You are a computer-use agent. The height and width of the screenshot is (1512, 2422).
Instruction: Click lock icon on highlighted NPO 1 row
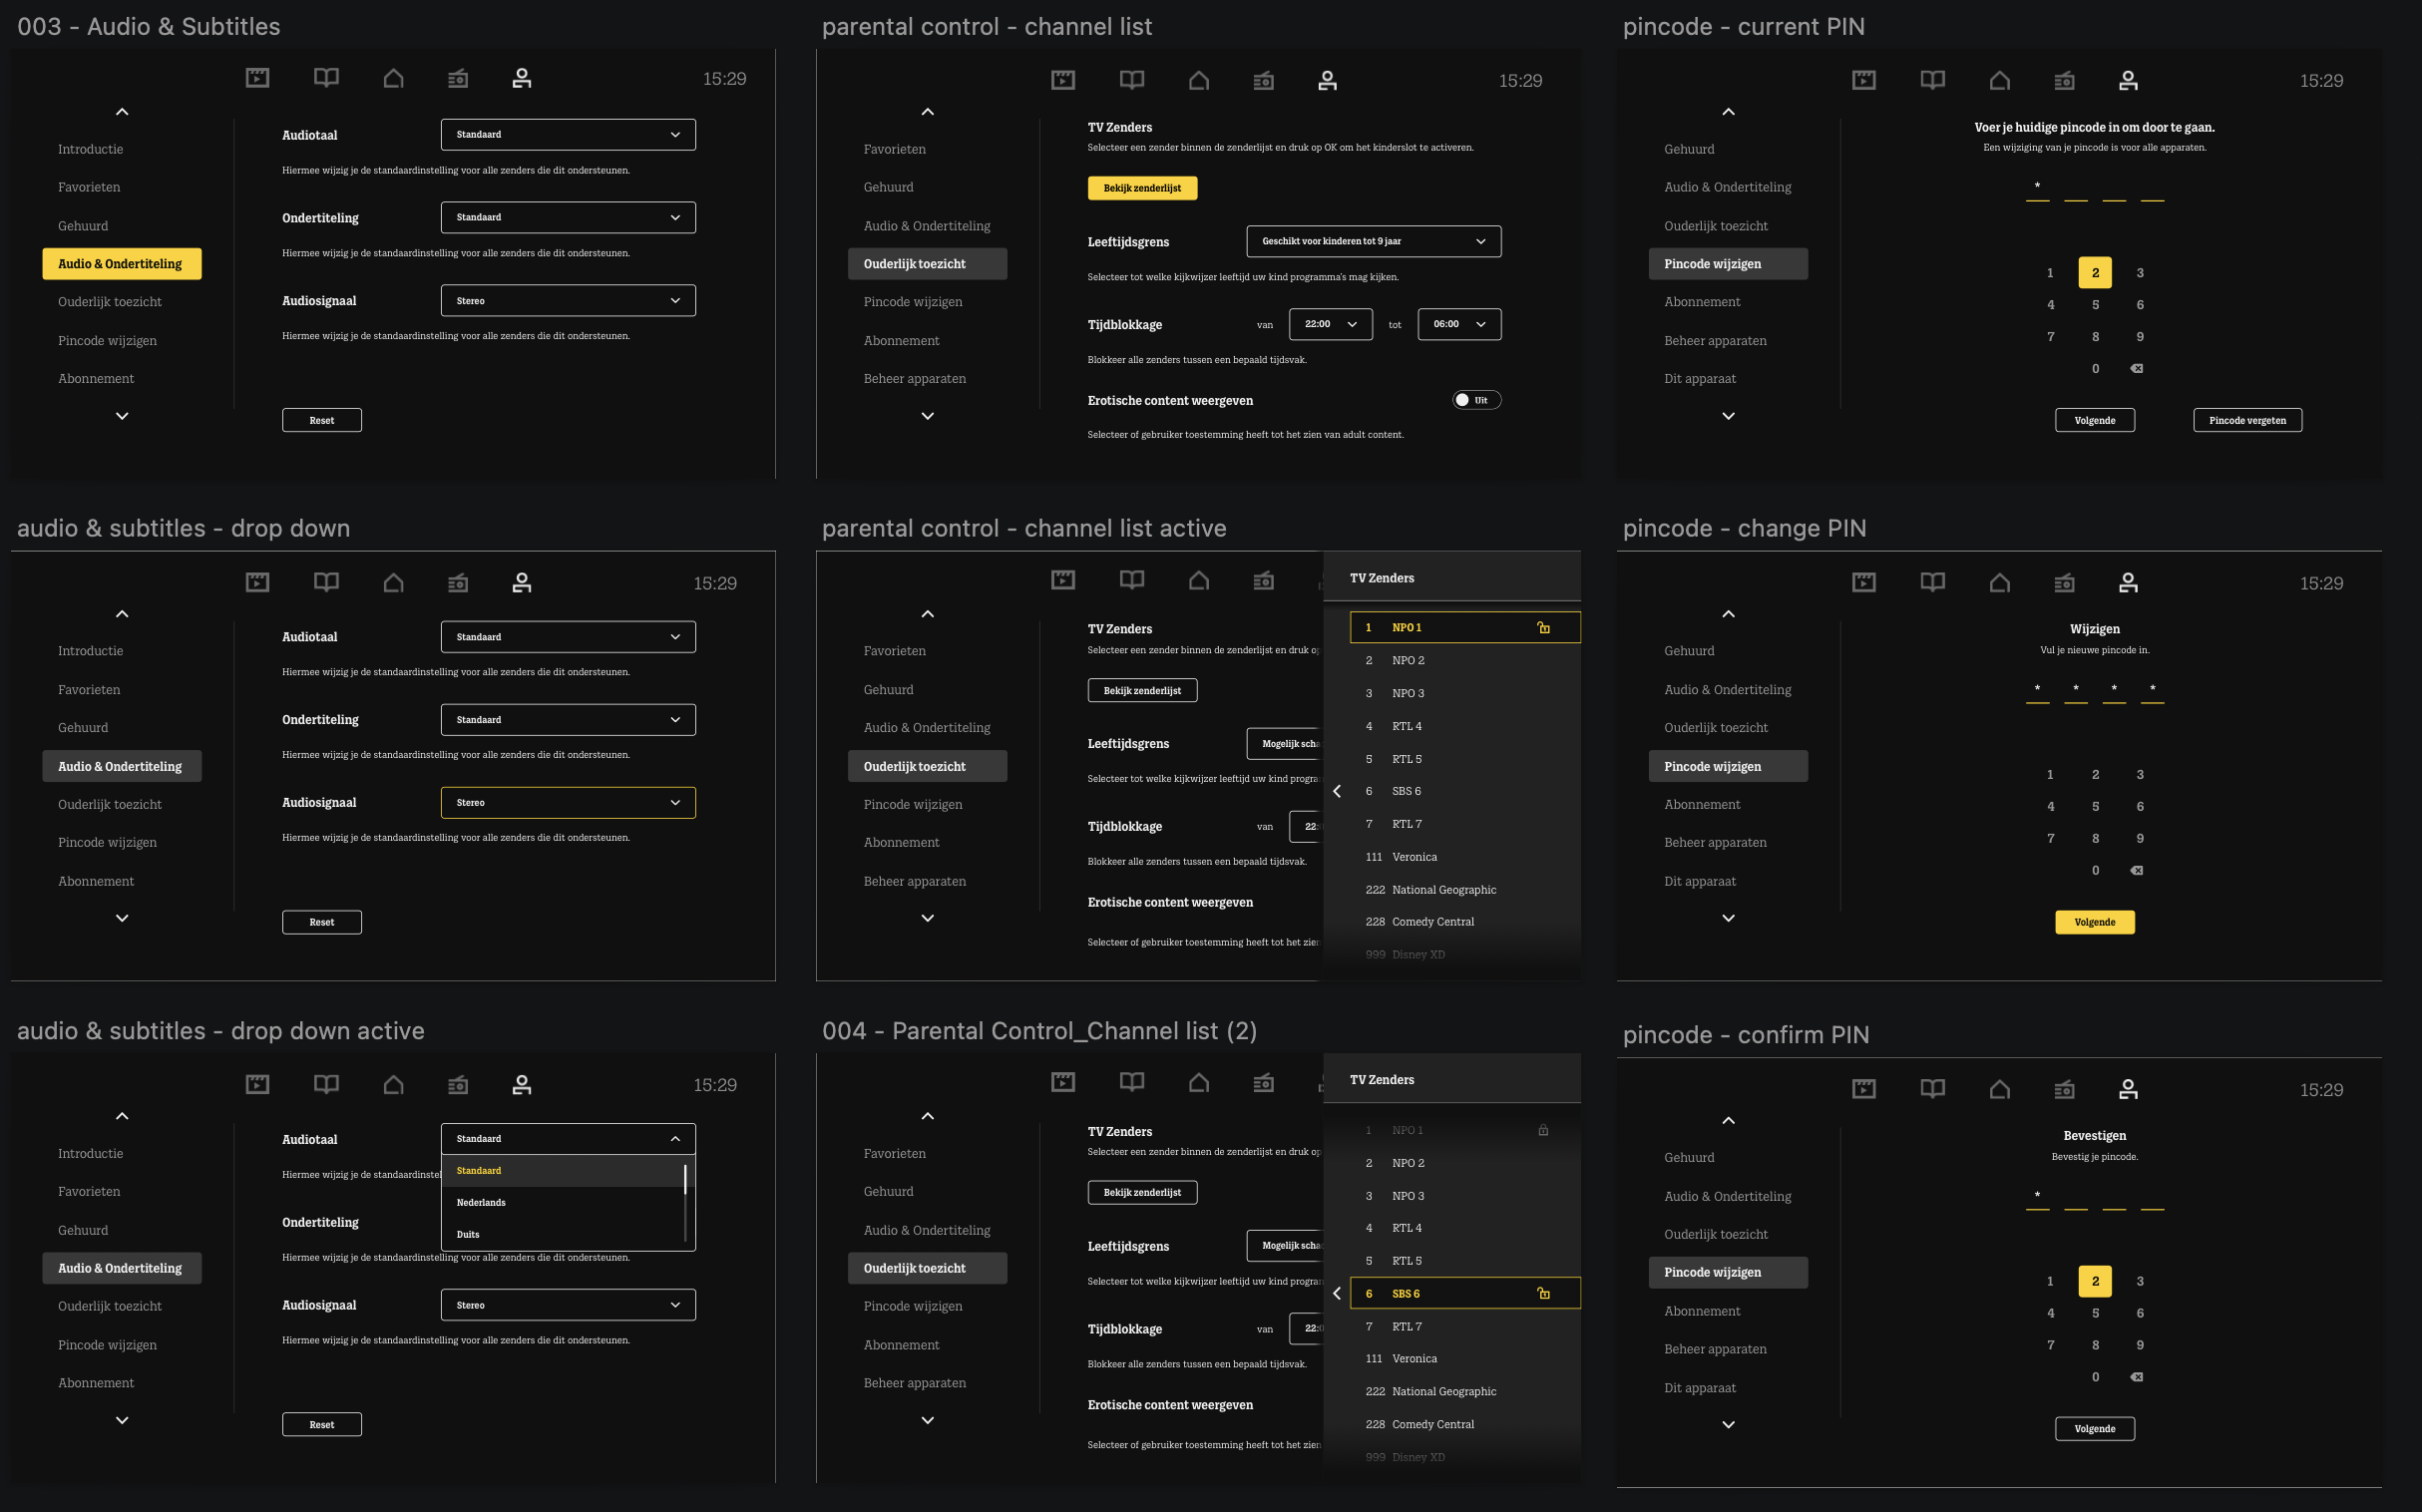pyautogui.click(x=1543, y=628)
